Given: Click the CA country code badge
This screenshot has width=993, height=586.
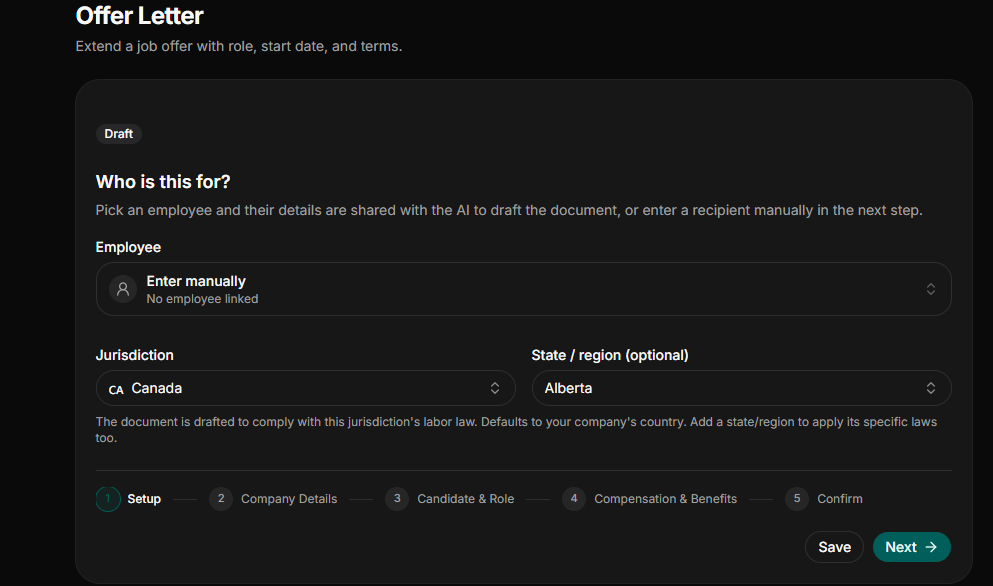Looking at the screenshot, I should (x=116, y=390).
